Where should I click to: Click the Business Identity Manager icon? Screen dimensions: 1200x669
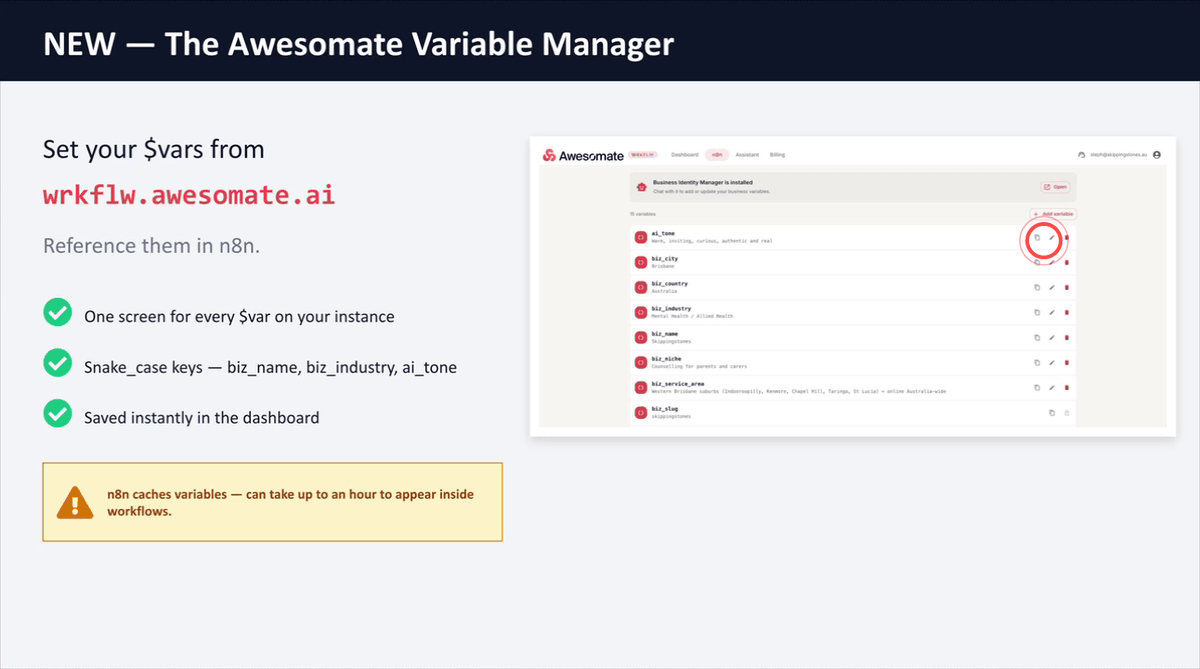point(642,186)
